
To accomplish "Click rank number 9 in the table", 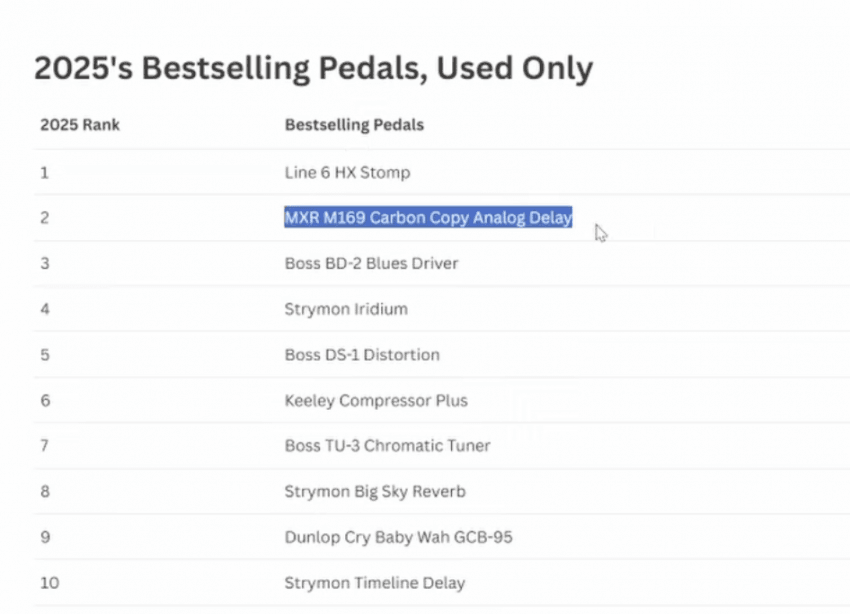I will pos(44,537).
